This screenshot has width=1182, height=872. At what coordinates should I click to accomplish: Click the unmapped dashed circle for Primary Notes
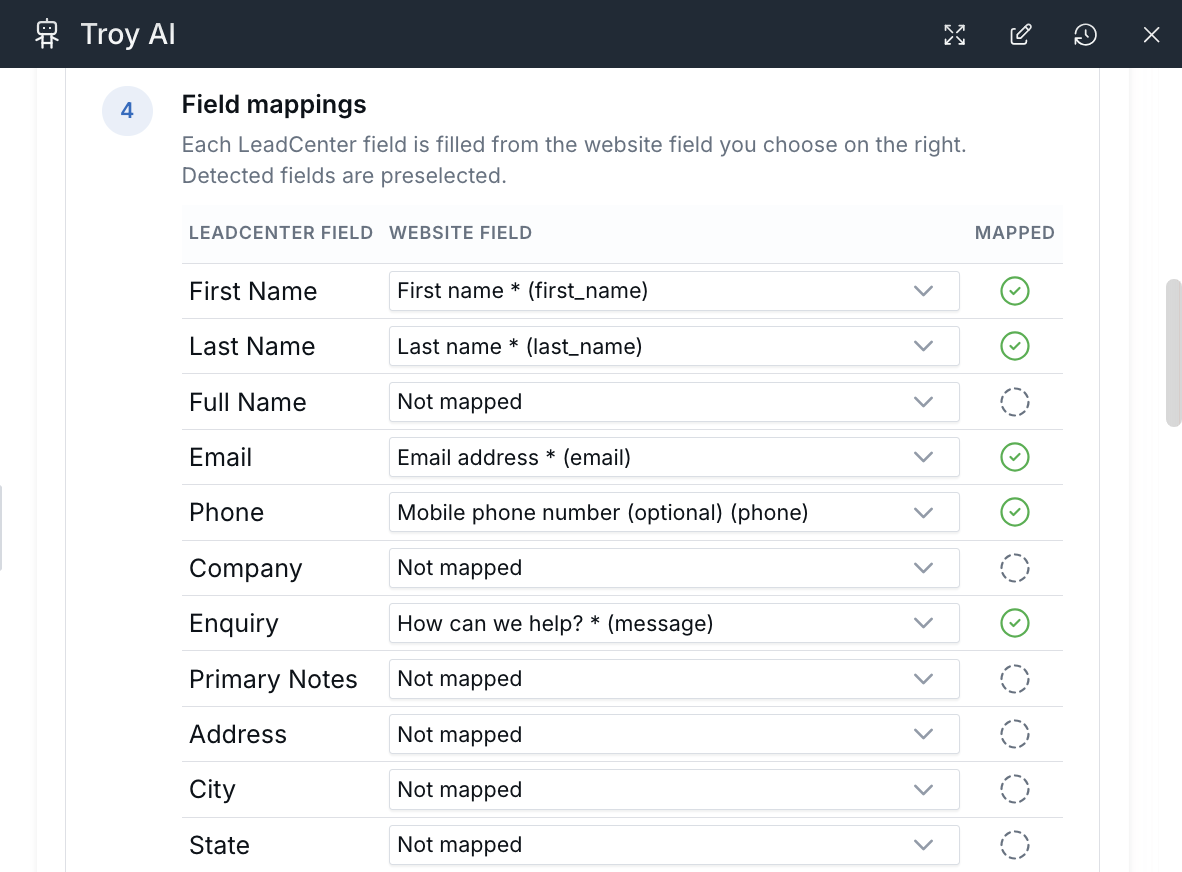[1015, 679]
